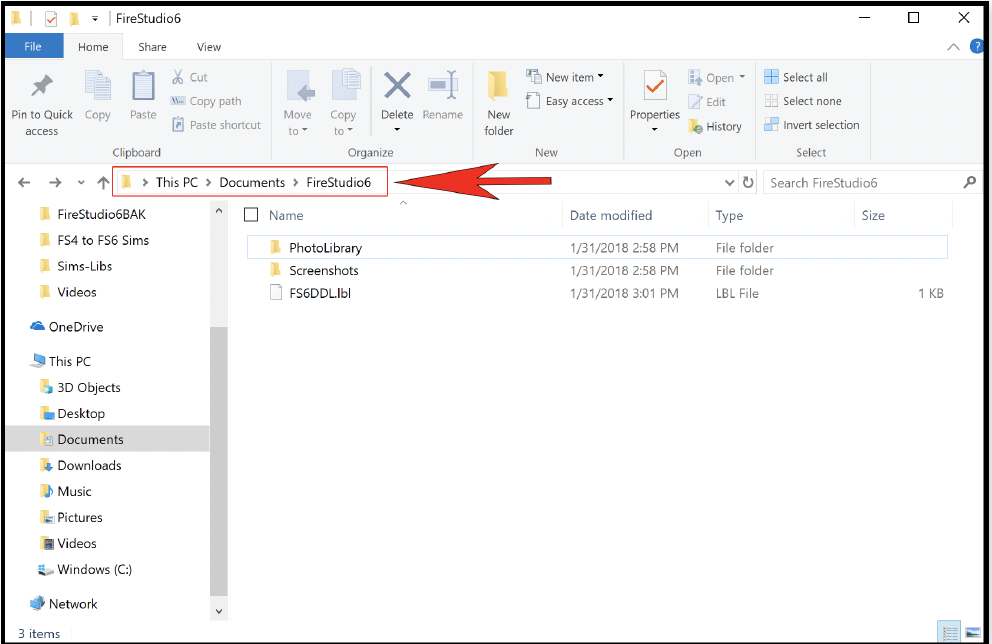Click the Edit command
The image size is (992, 644).
707,102
